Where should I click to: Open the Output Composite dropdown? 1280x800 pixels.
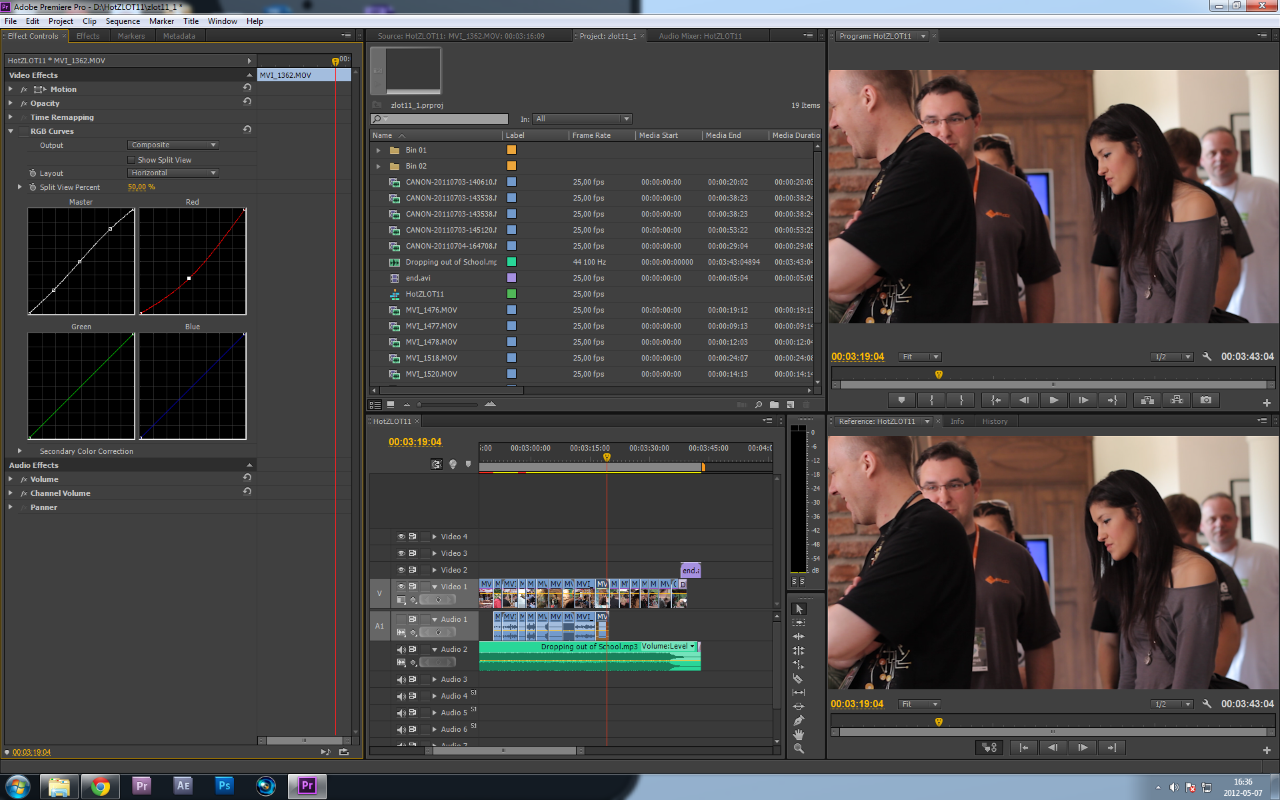(x=173, y=145)
